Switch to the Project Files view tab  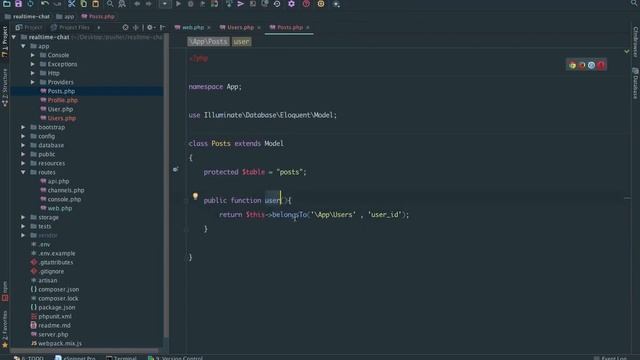[70, 27]
